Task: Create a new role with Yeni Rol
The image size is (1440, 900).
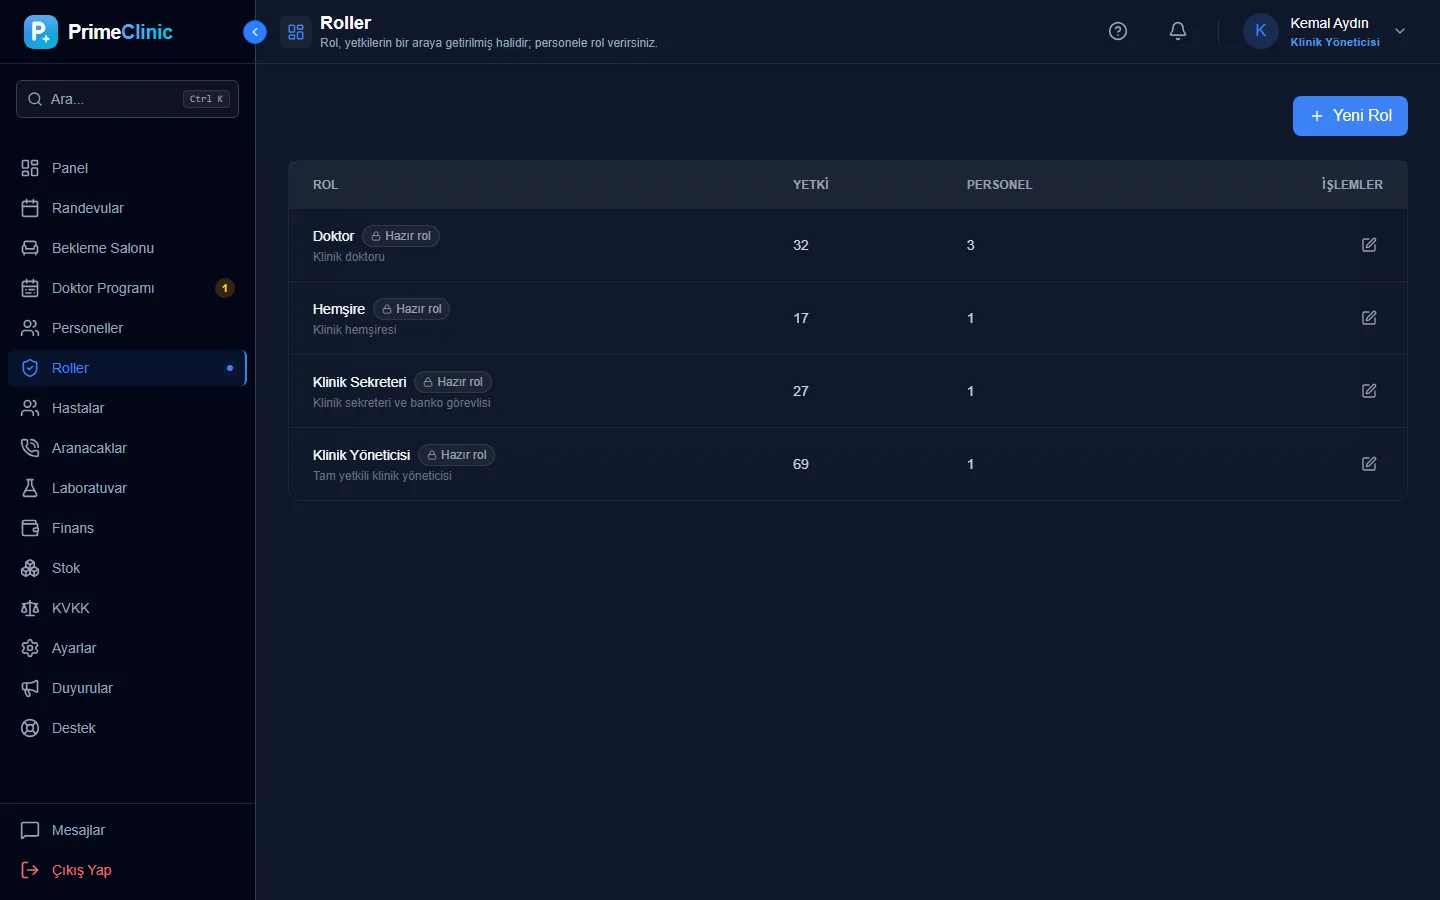Action: pyautogui.click(x=1350, y=116)
